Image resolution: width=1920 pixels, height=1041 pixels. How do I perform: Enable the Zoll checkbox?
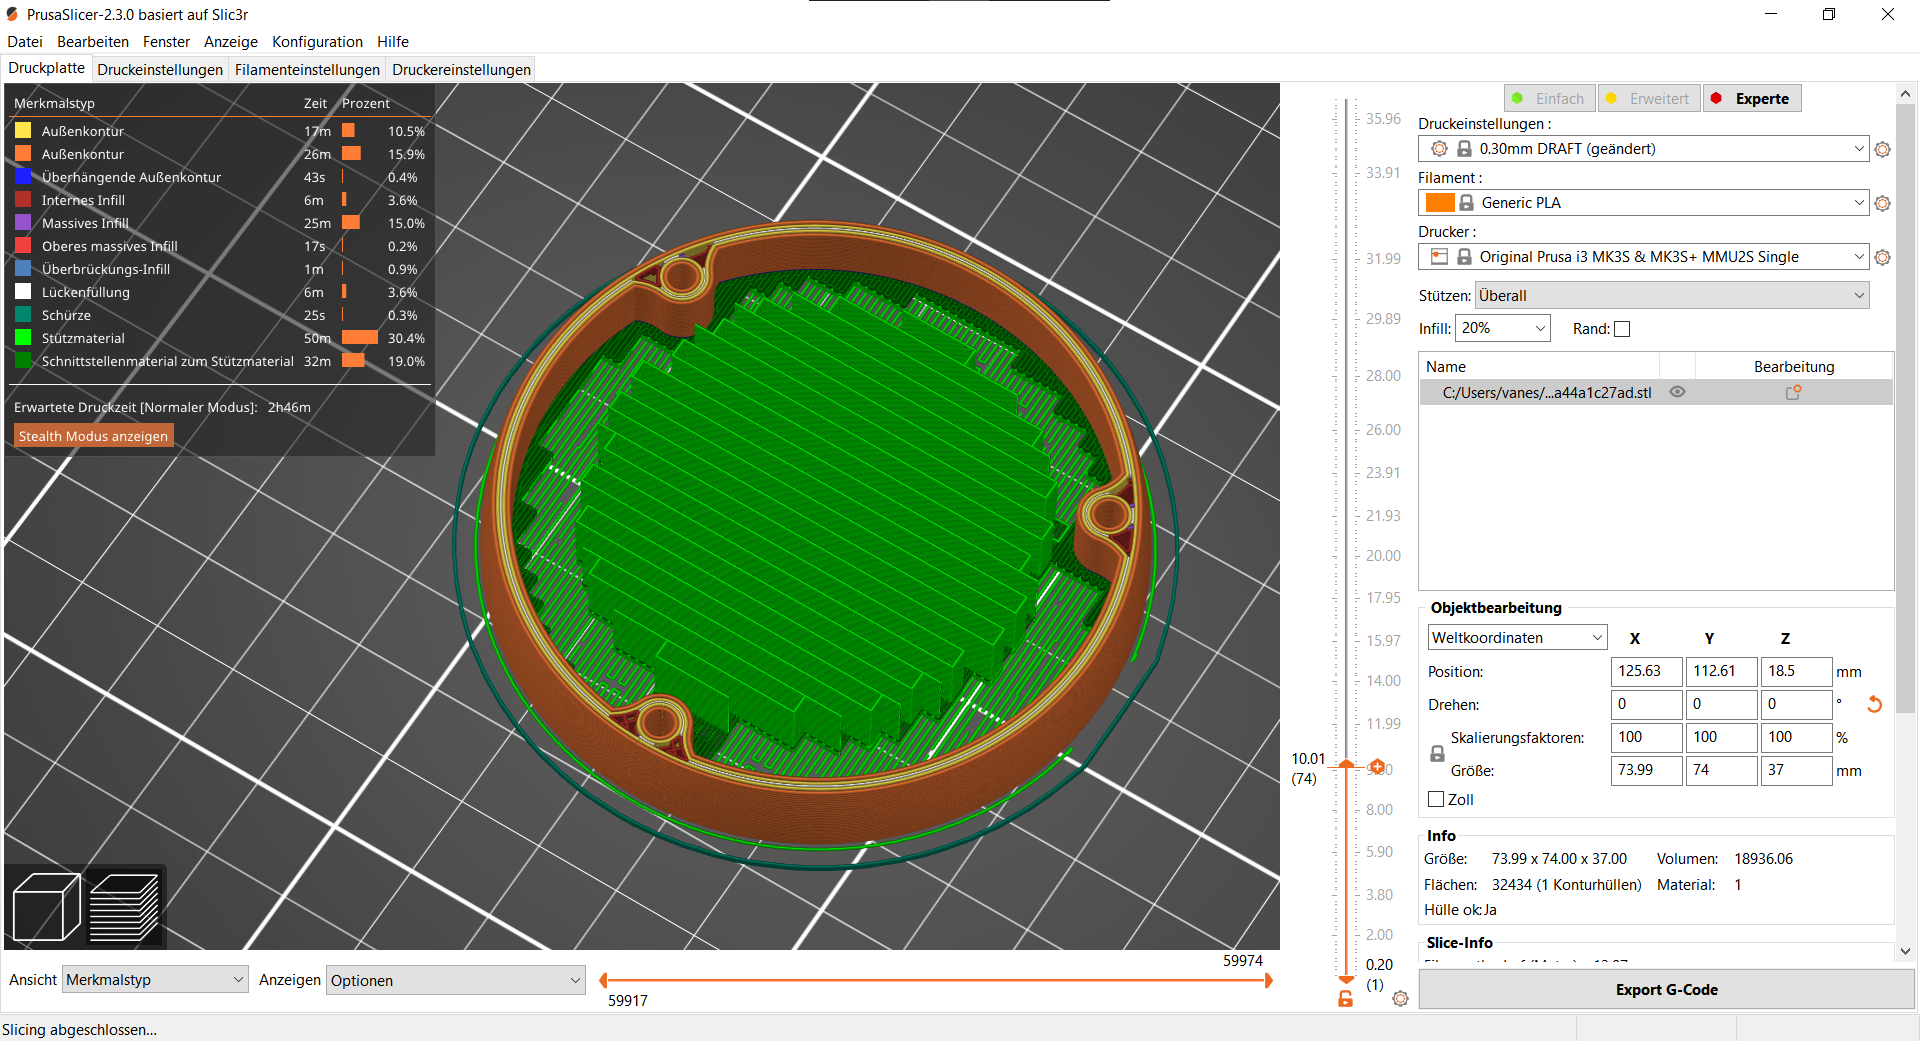point(1434,799)
